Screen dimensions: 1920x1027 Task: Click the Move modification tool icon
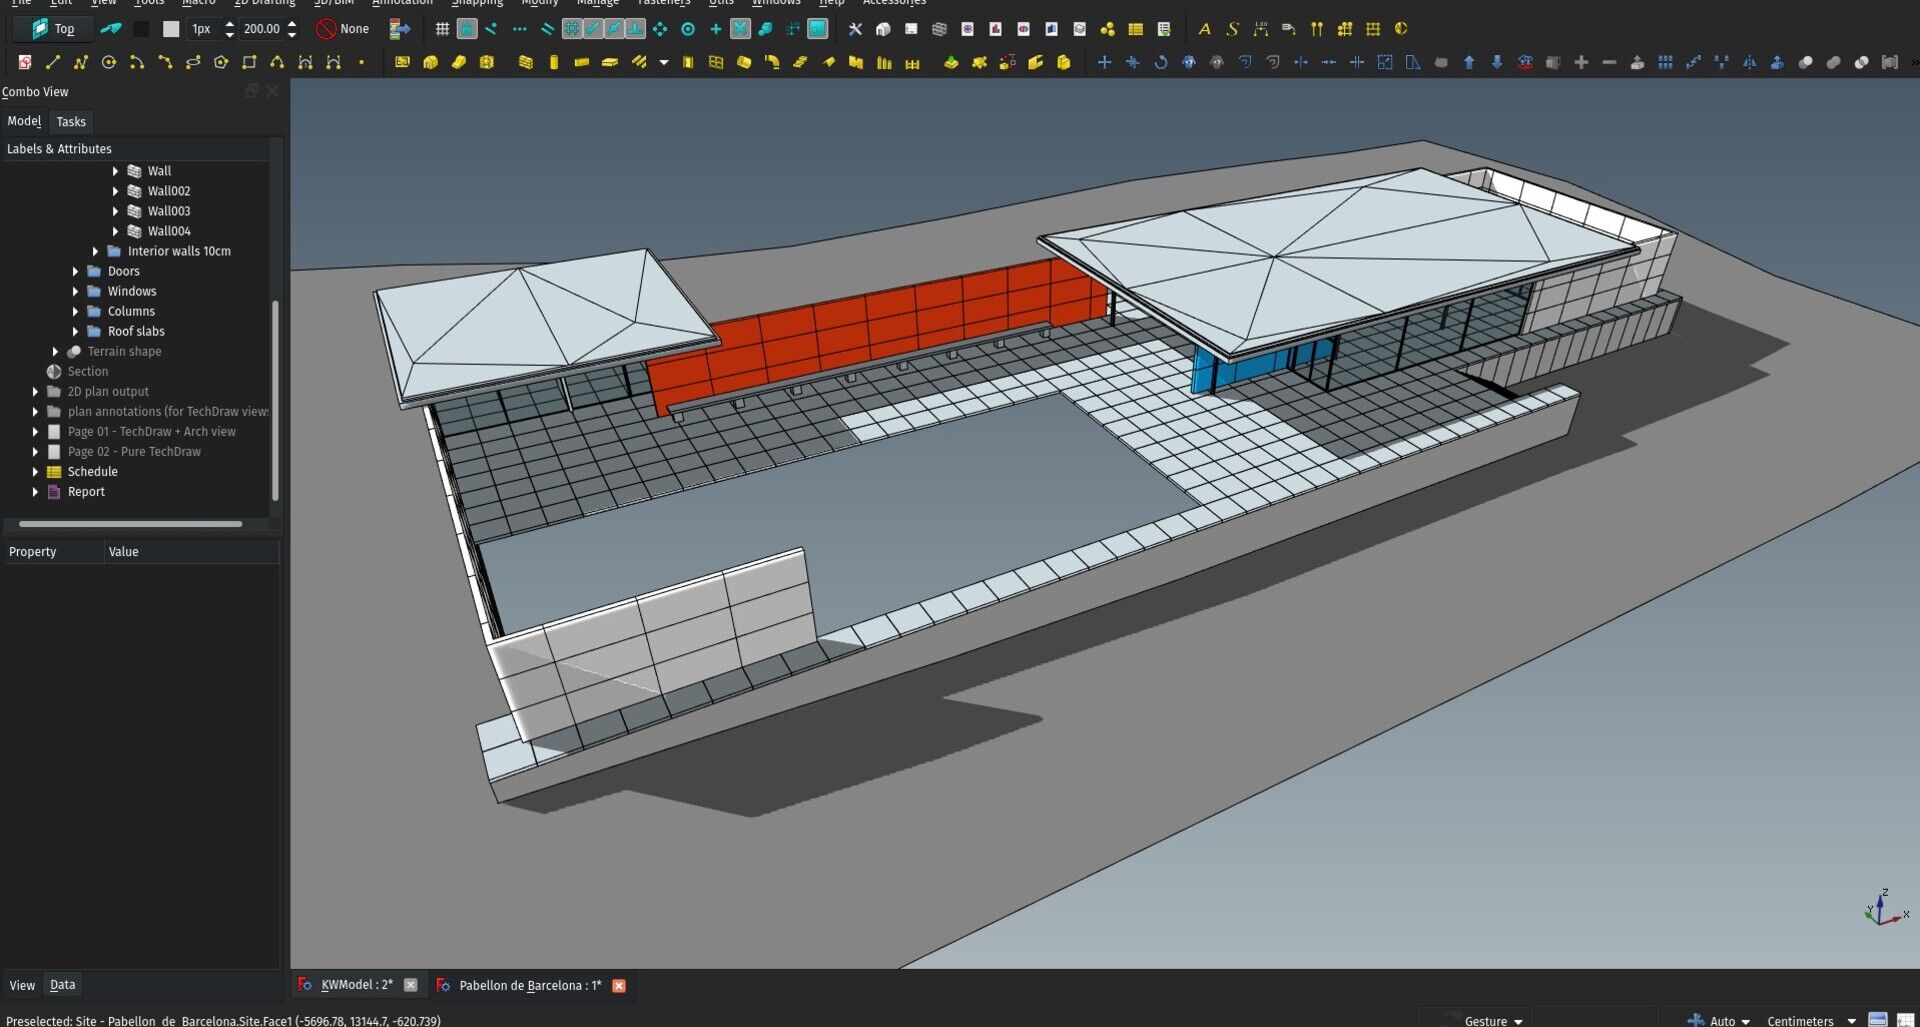pyautogui.click(x=1104, y=62)
